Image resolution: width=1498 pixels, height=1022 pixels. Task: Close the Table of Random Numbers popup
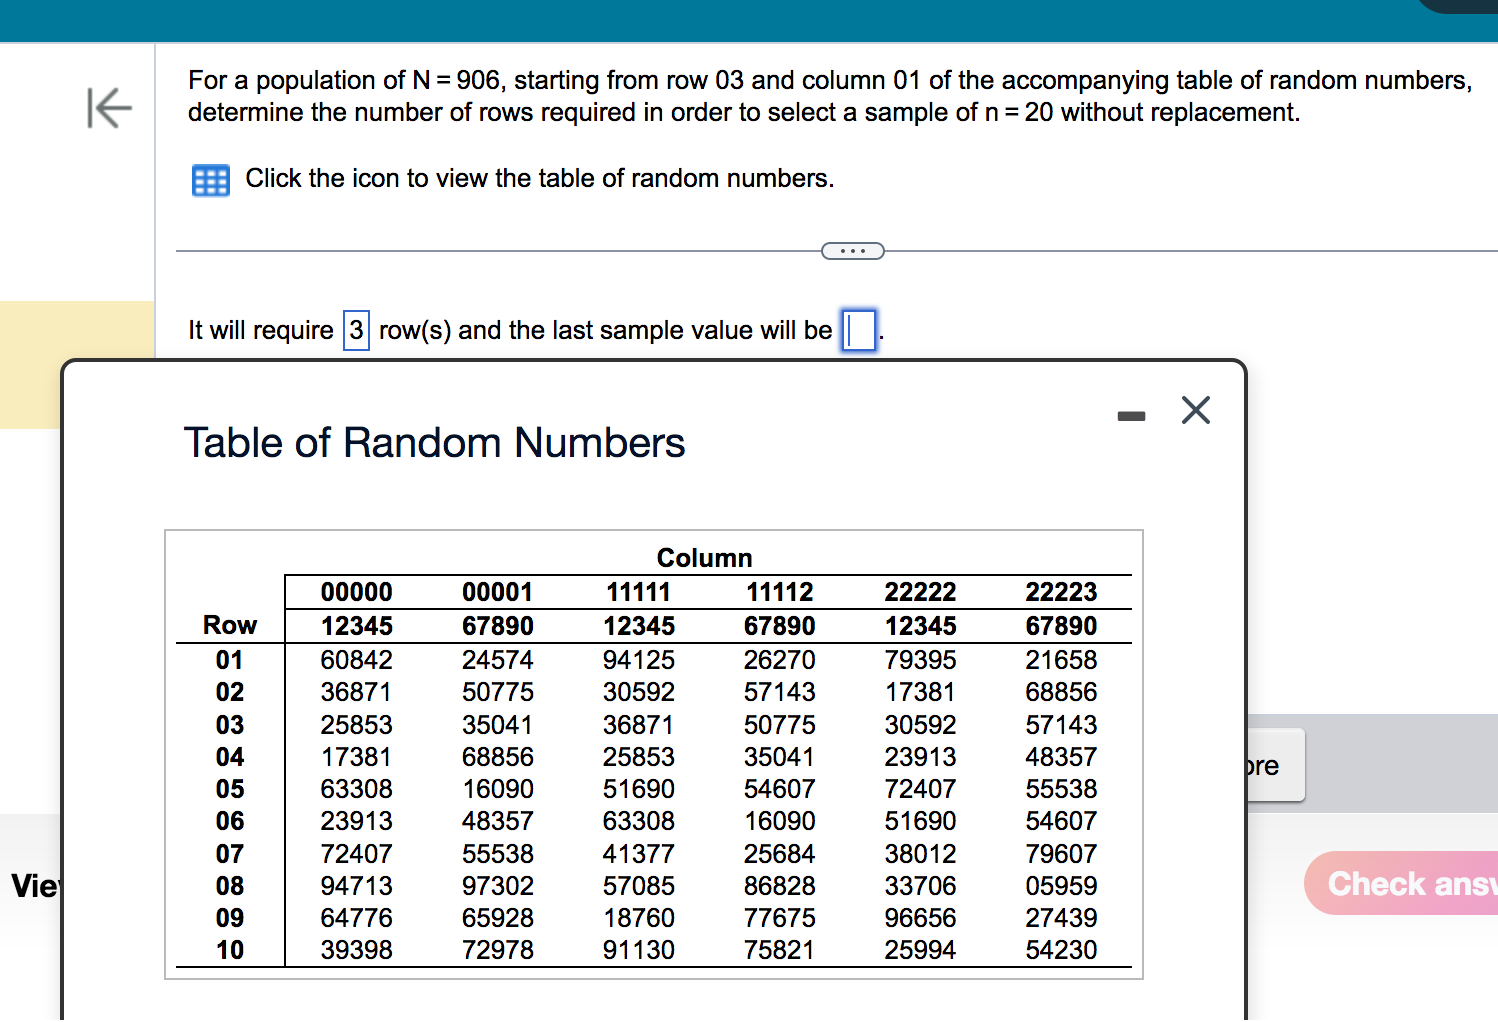tap(1195, 410)
